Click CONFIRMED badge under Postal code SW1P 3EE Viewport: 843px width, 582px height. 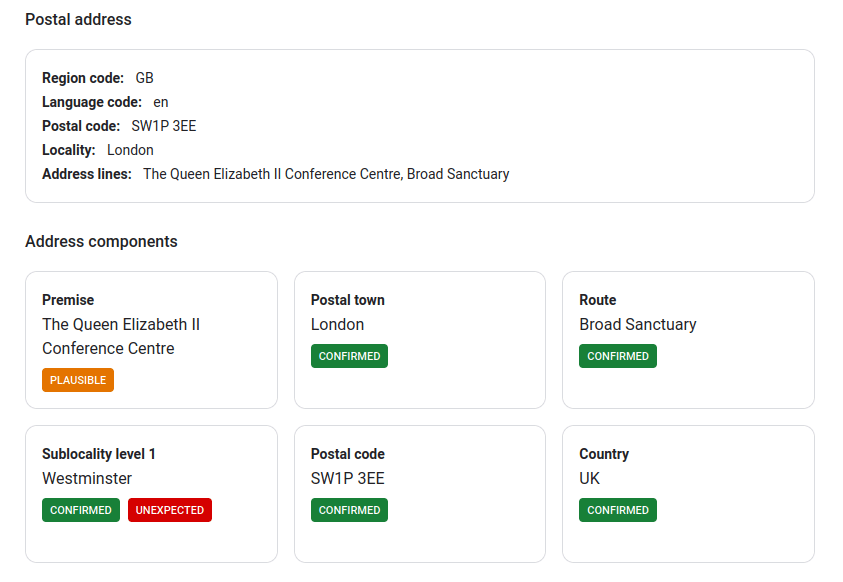(x=349, y=510)
